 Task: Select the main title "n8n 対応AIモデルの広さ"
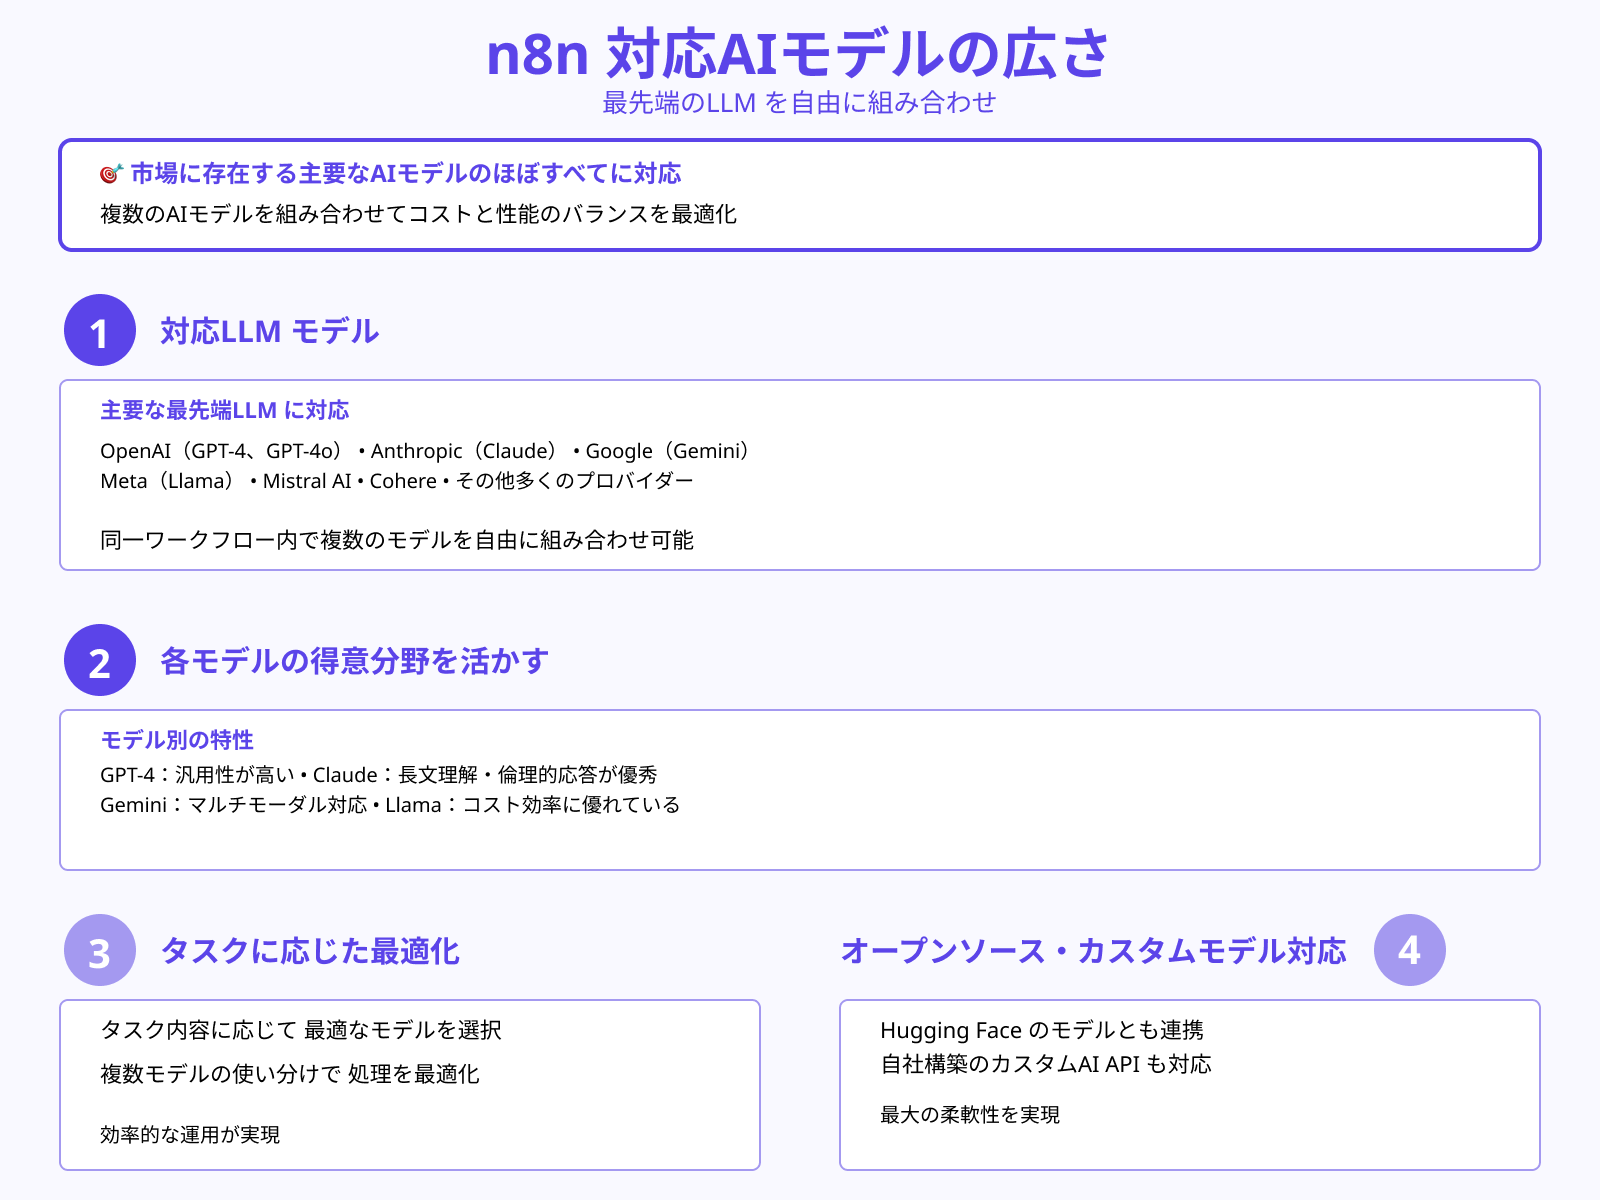[798, 54]
